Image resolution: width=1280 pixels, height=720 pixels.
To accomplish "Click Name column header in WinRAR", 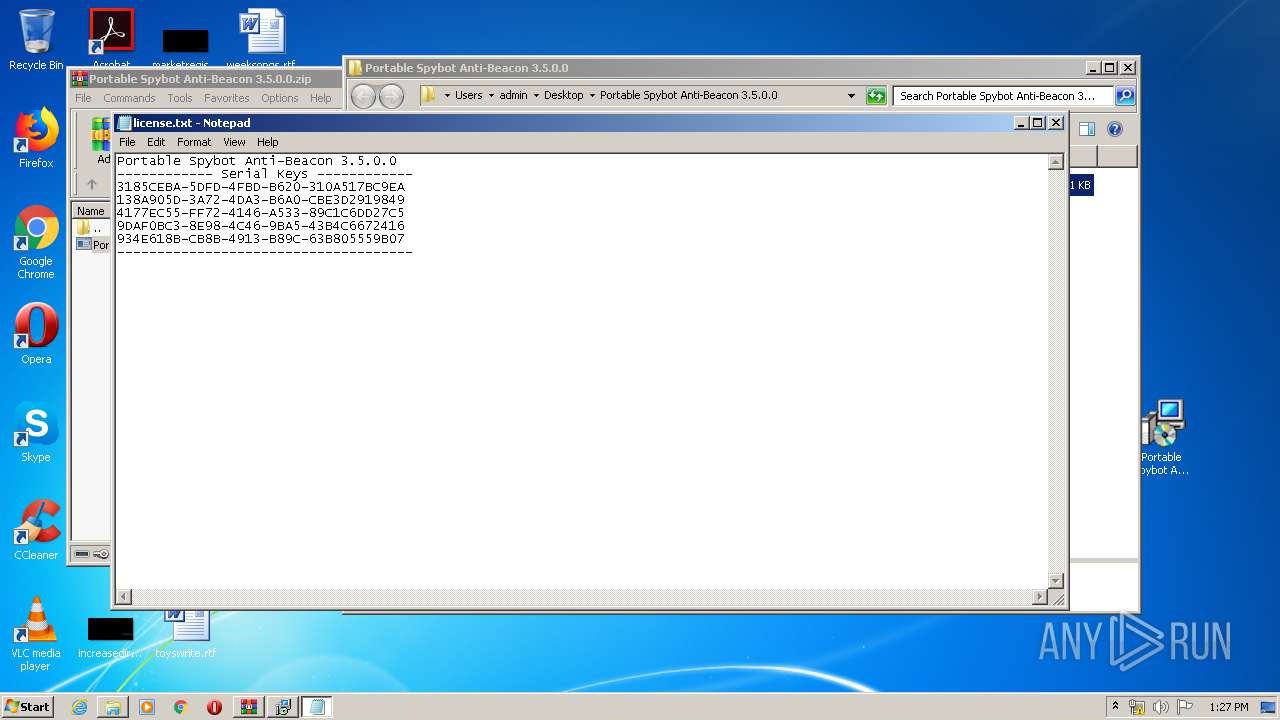I will (x=91, y=211).
